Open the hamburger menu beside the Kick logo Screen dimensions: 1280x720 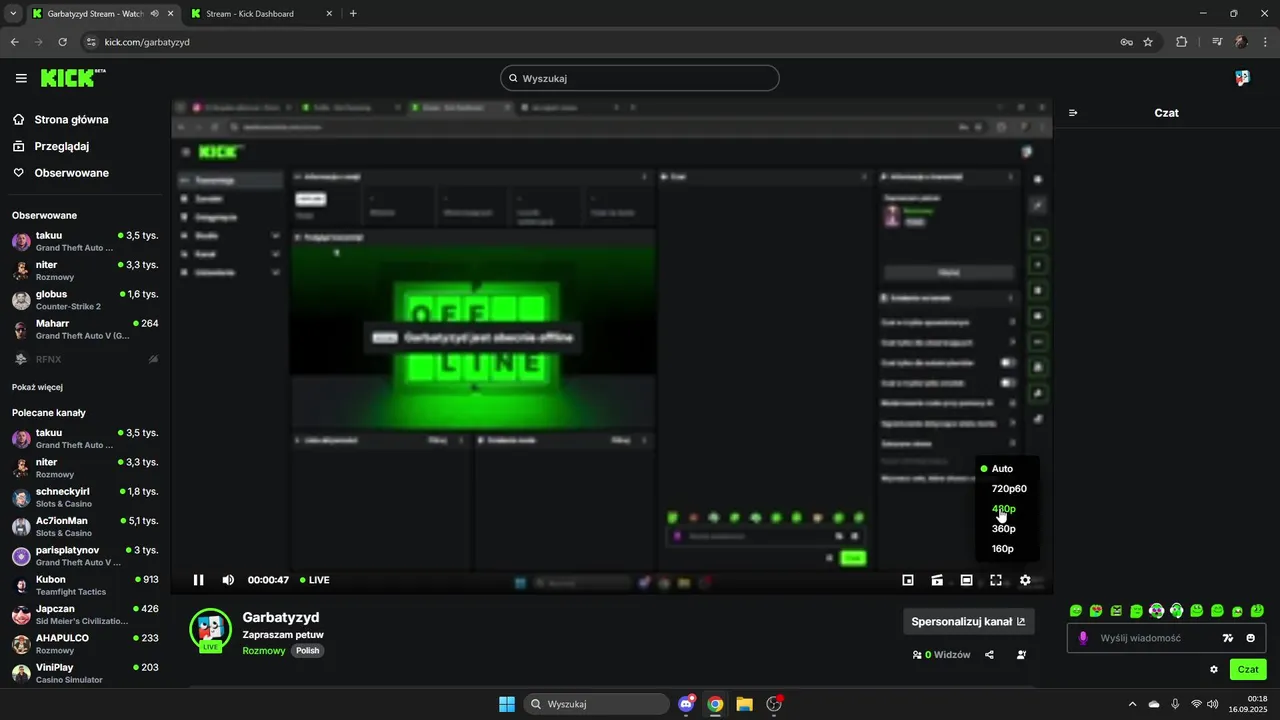(x=21, y=78)
